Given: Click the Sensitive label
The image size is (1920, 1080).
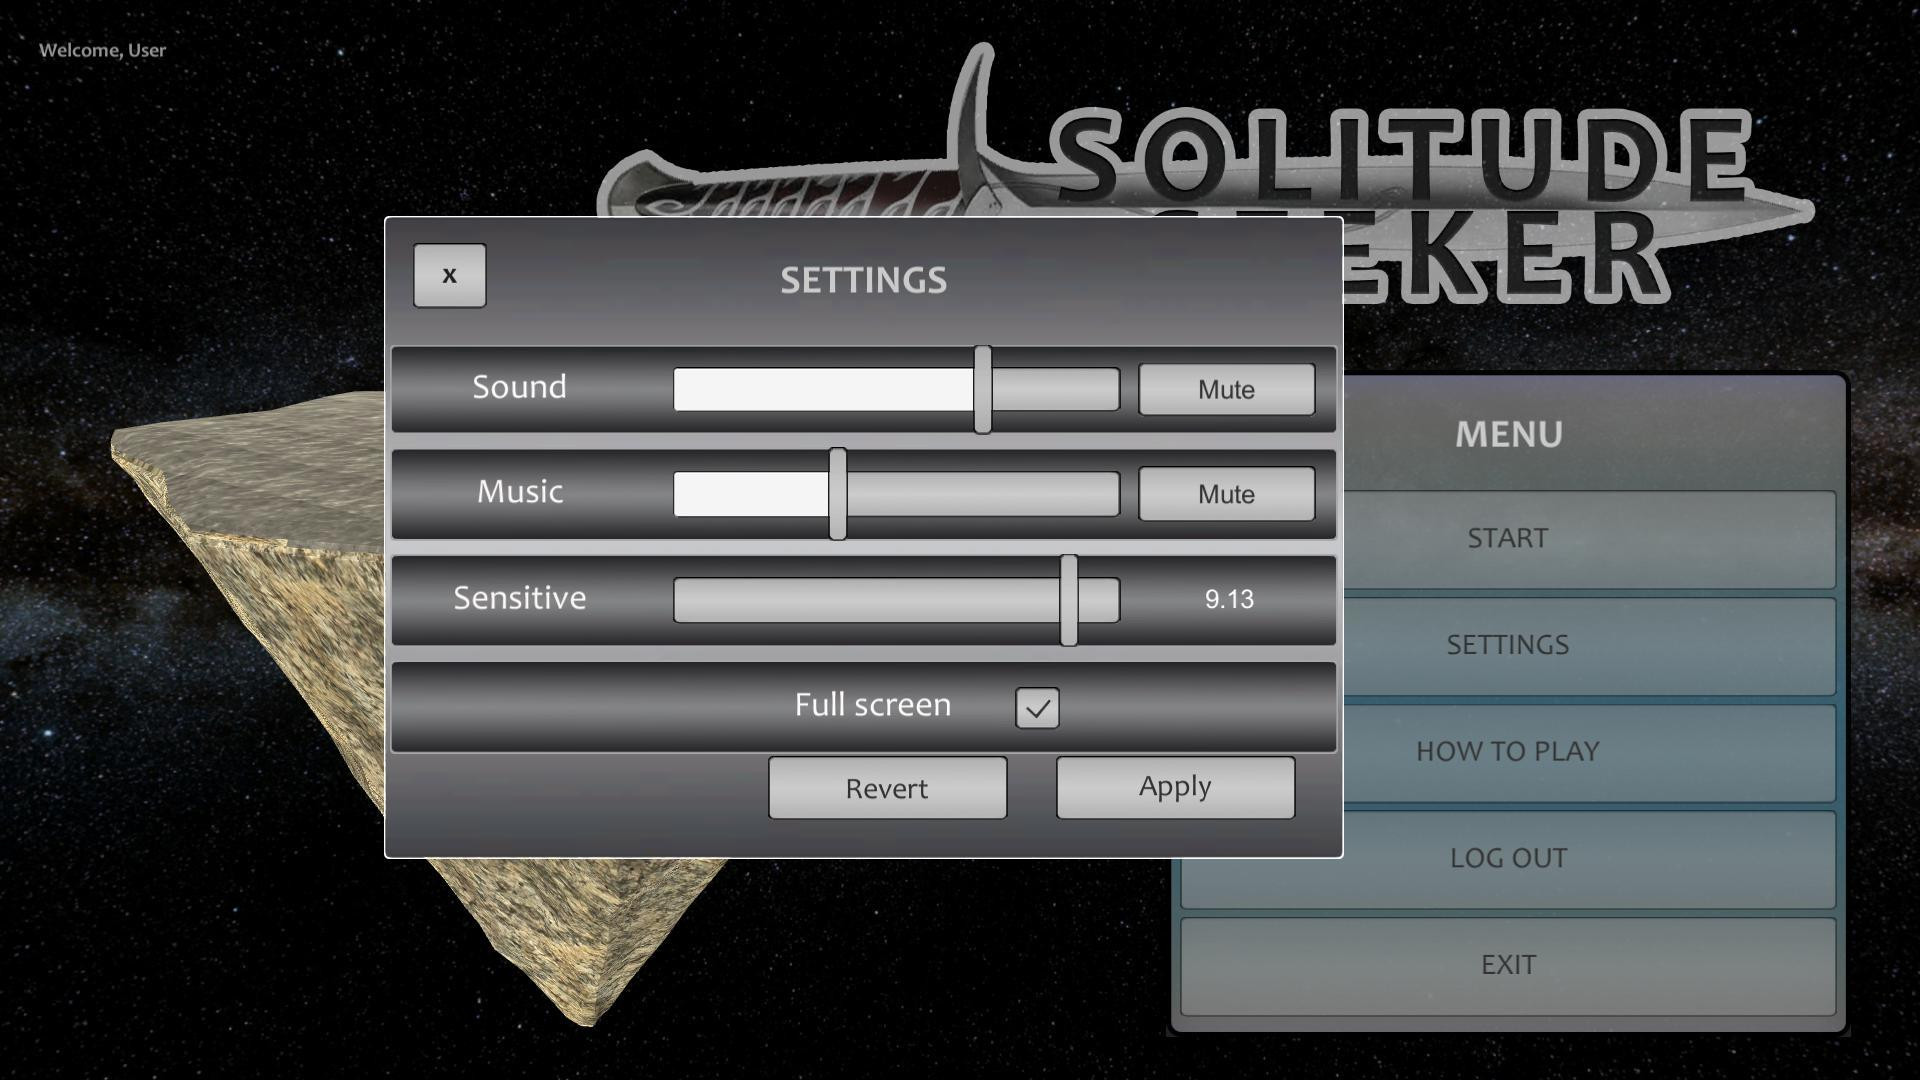Looking at the screenshot, I should (520, 597).
